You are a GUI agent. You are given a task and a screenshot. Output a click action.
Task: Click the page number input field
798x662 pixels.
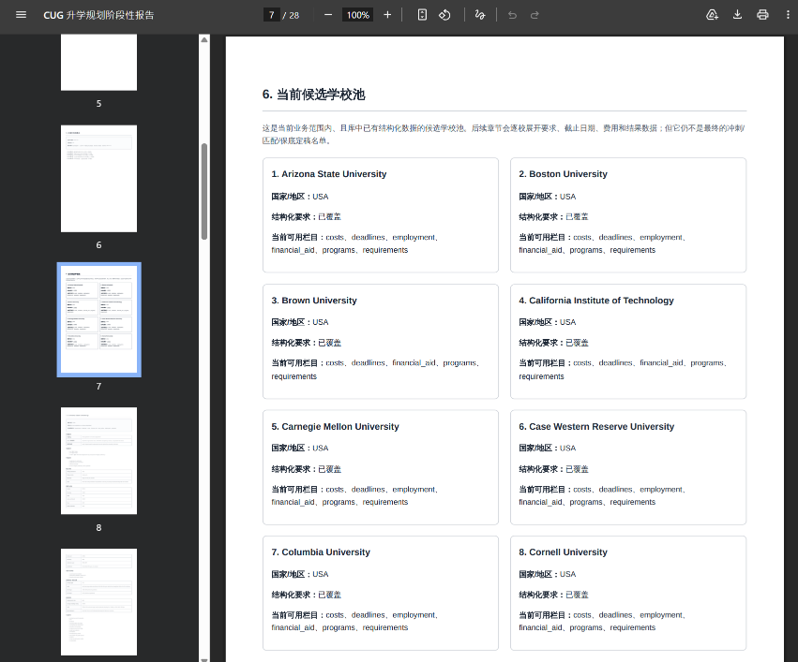(272, 15)
